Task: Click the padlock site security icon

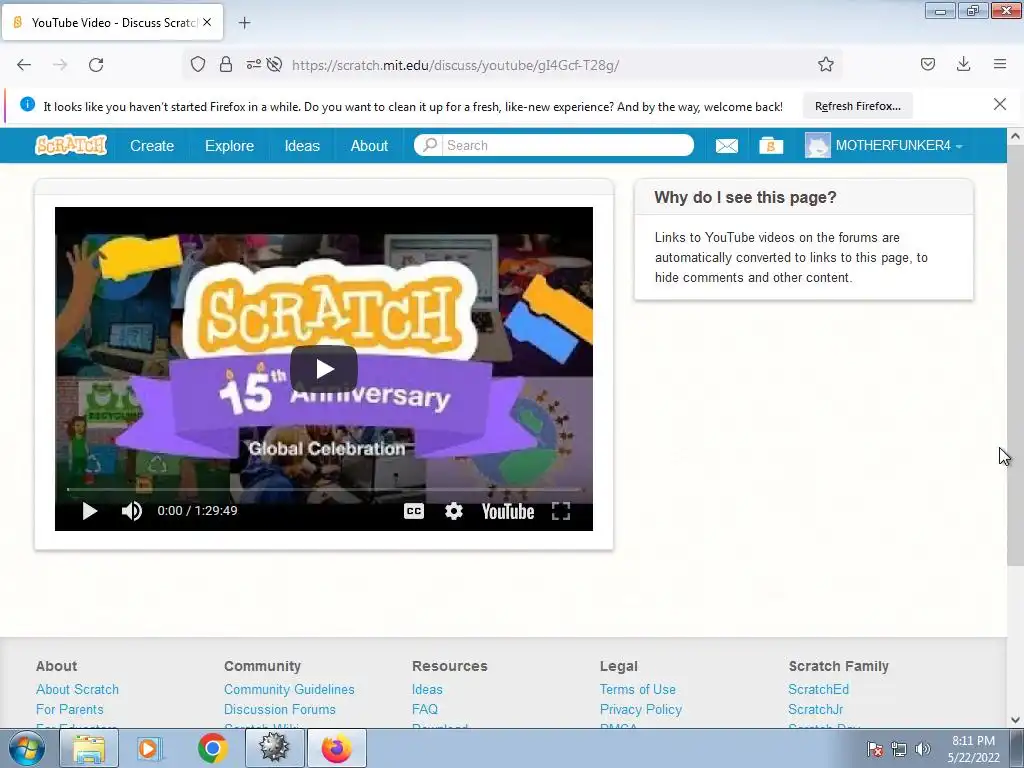Action: [x=225, y=64]
